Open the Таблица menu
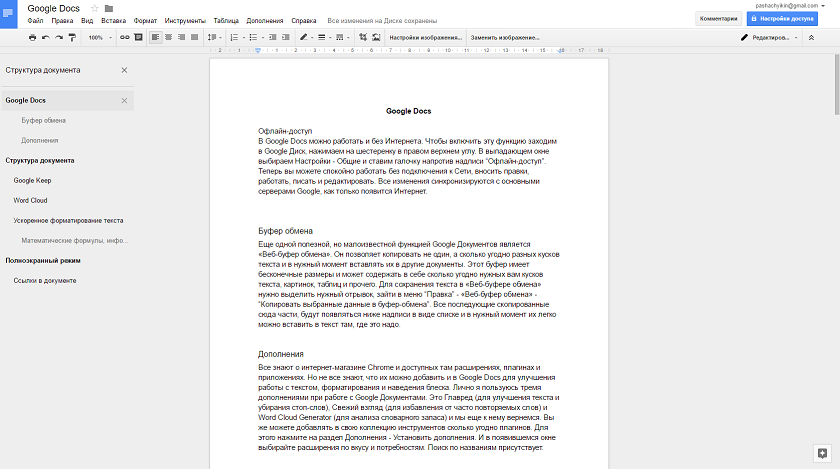 coord(226,21)
